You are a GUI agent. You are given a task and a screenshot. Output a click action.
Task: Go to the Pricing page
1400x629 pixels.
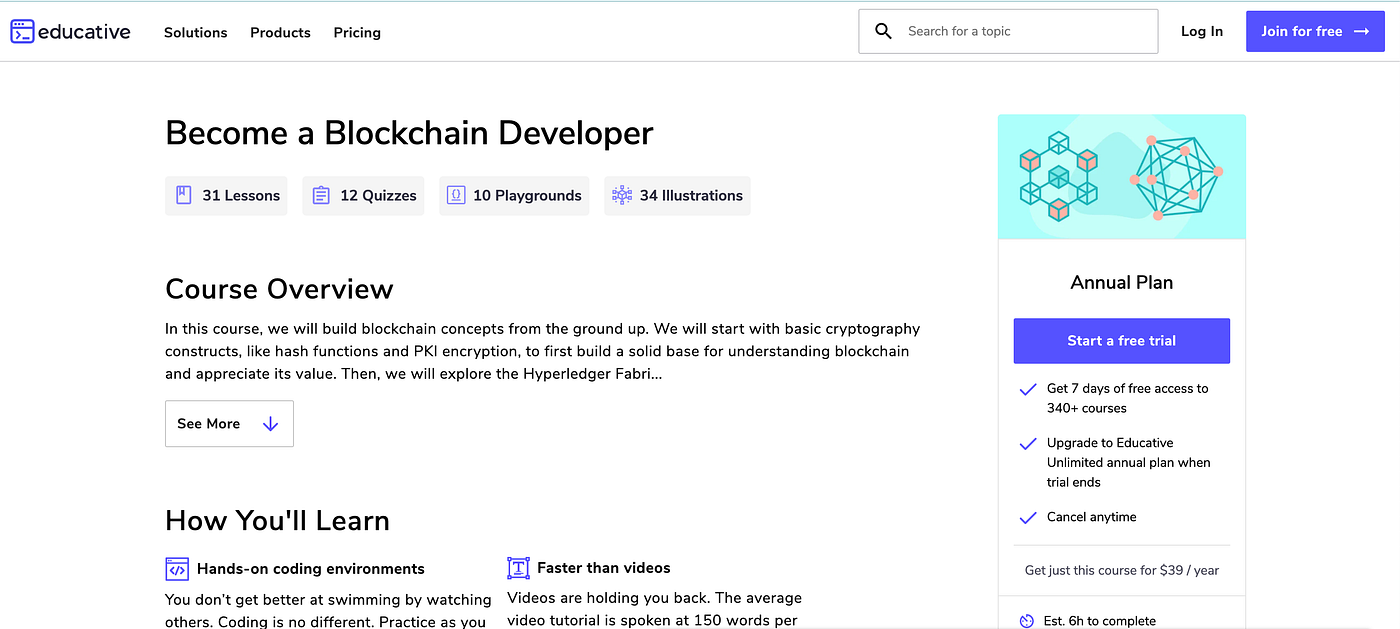(x=357, y=32)
